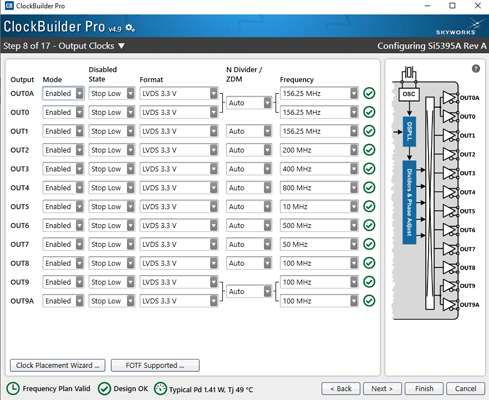Click the Typical Pd power gauge icon

[160, 389]
